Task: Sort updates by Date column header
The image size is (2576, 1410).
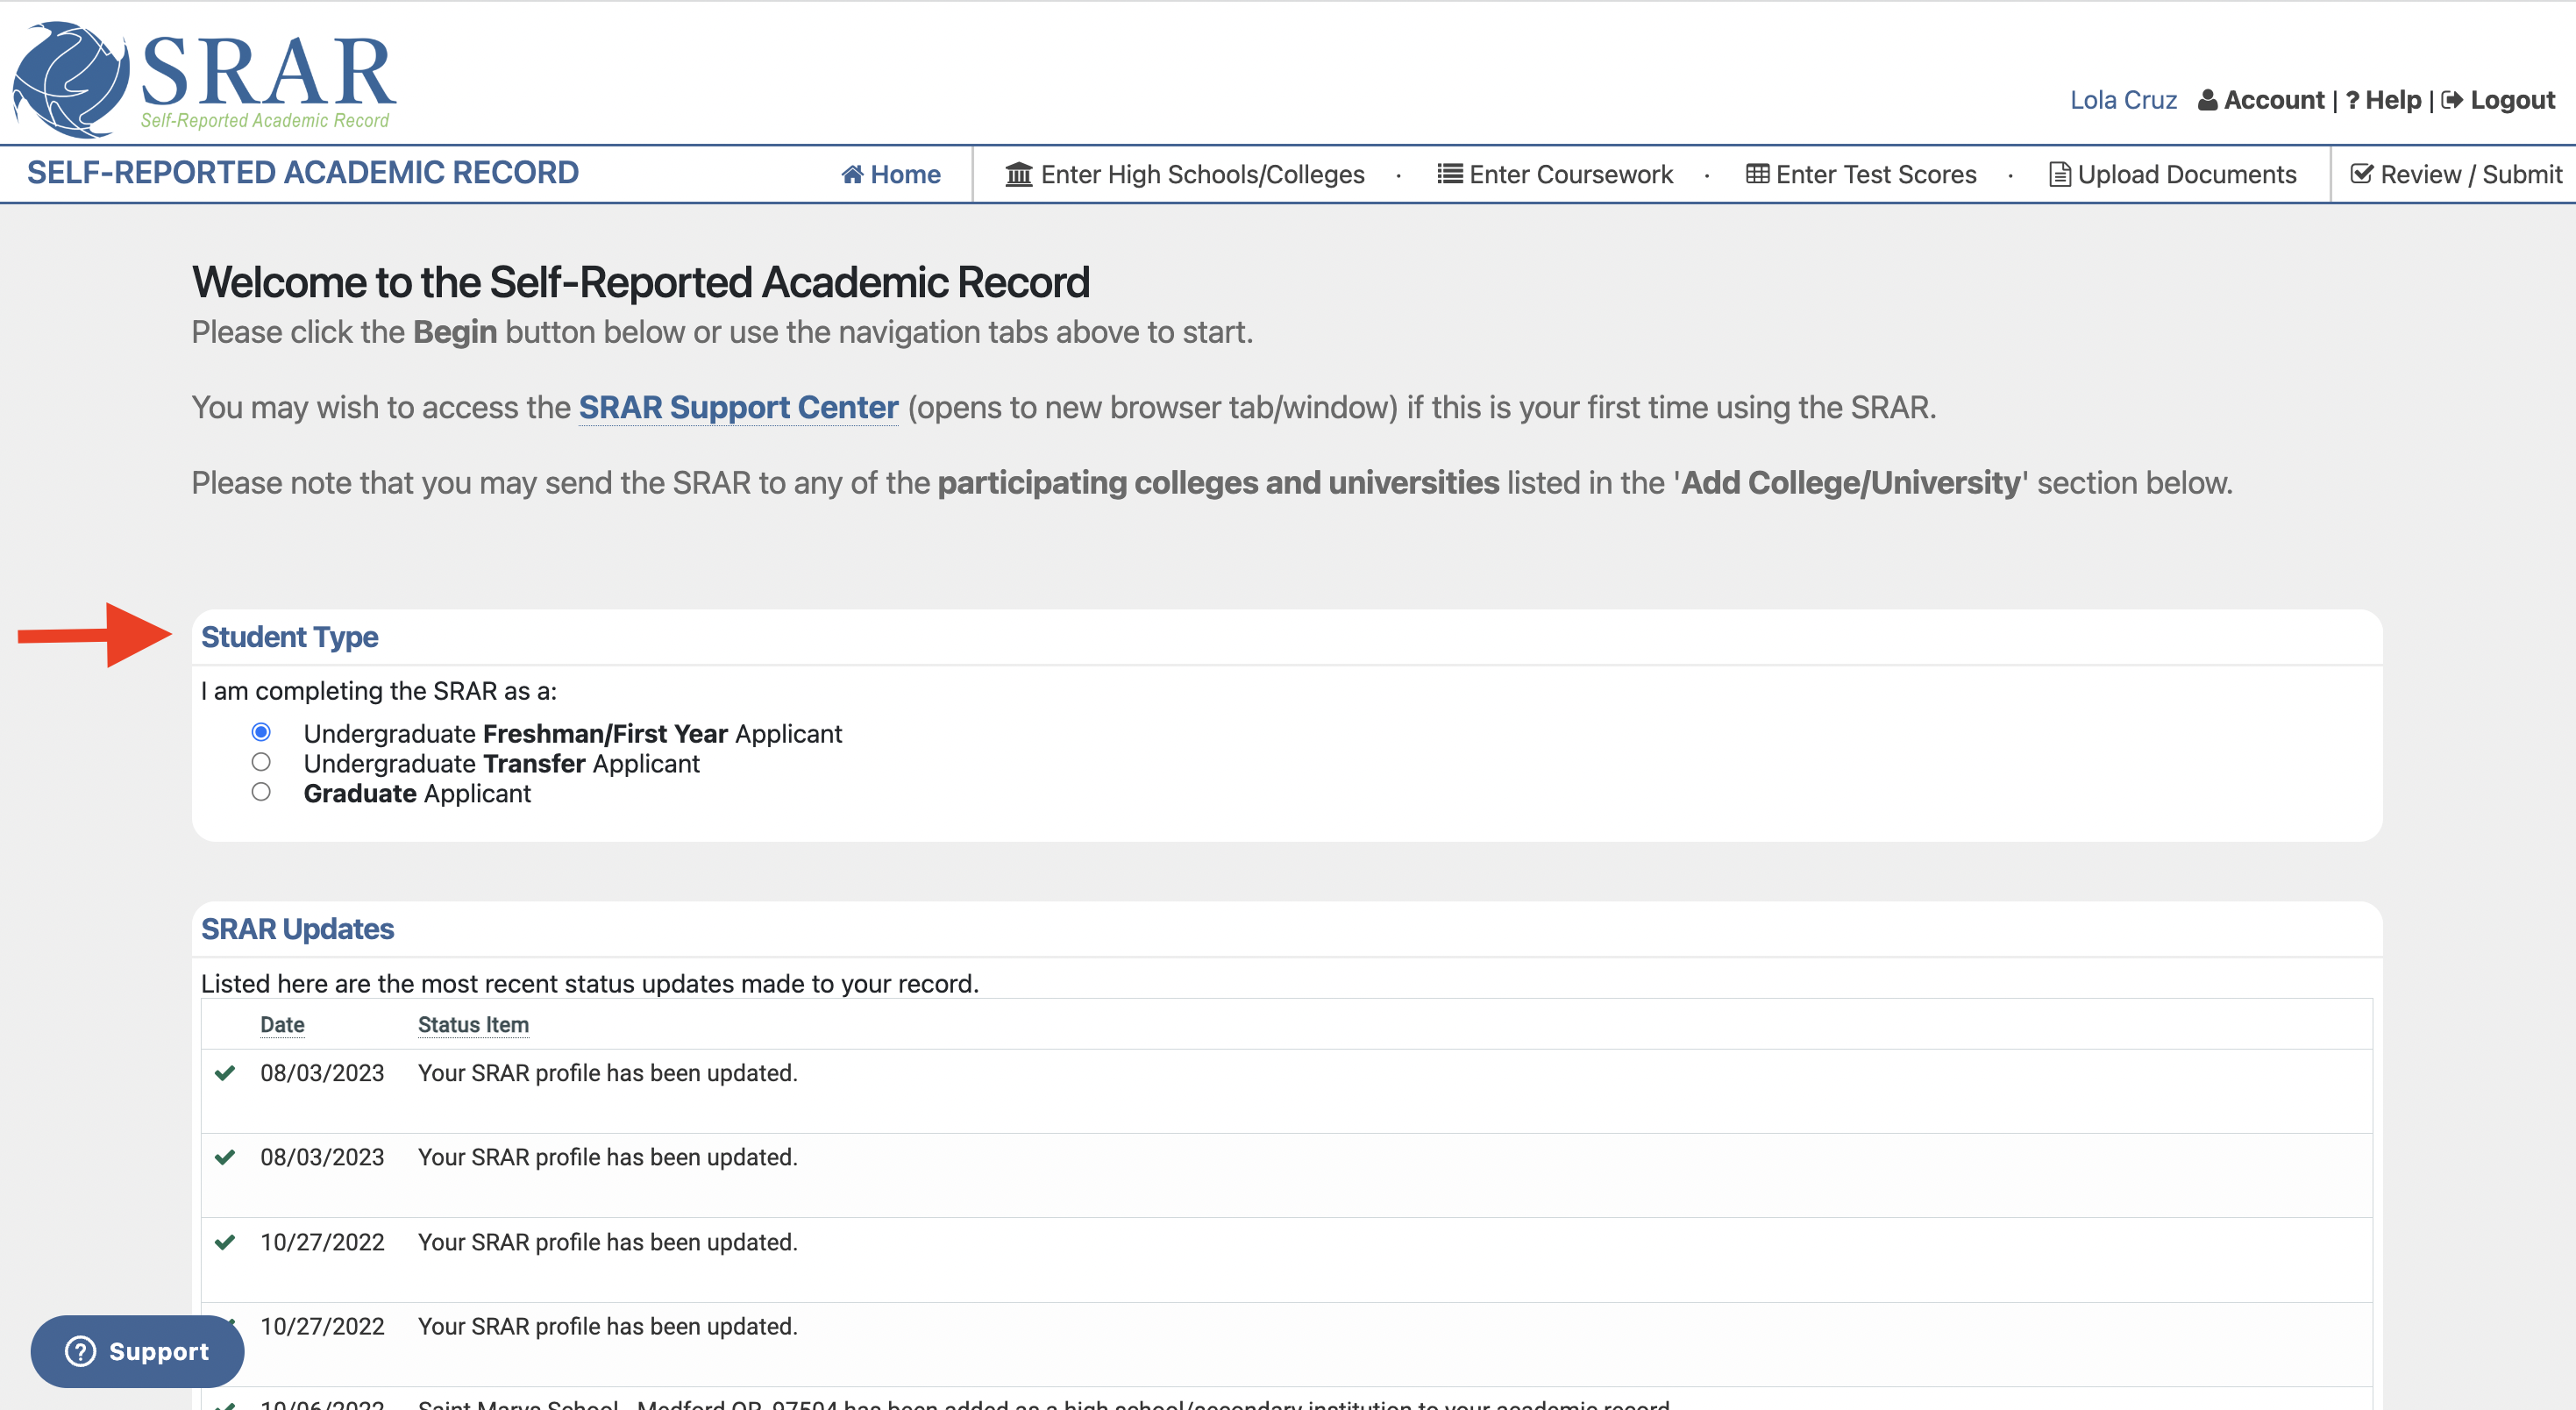Action: [282, 1025]
